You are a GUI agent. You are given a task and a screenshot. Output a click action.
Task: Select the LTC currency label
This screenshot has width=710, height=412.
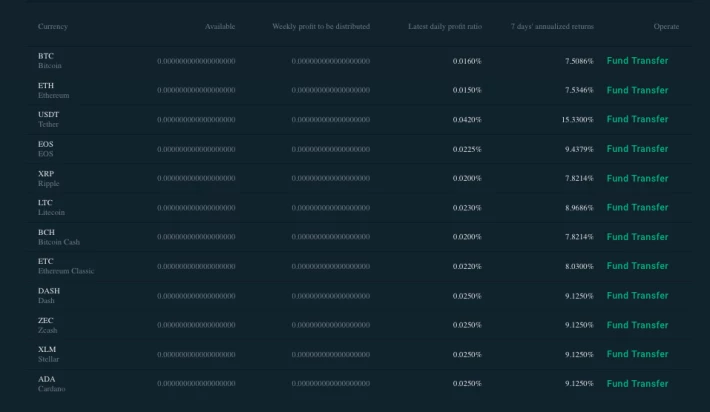point(45,203)
